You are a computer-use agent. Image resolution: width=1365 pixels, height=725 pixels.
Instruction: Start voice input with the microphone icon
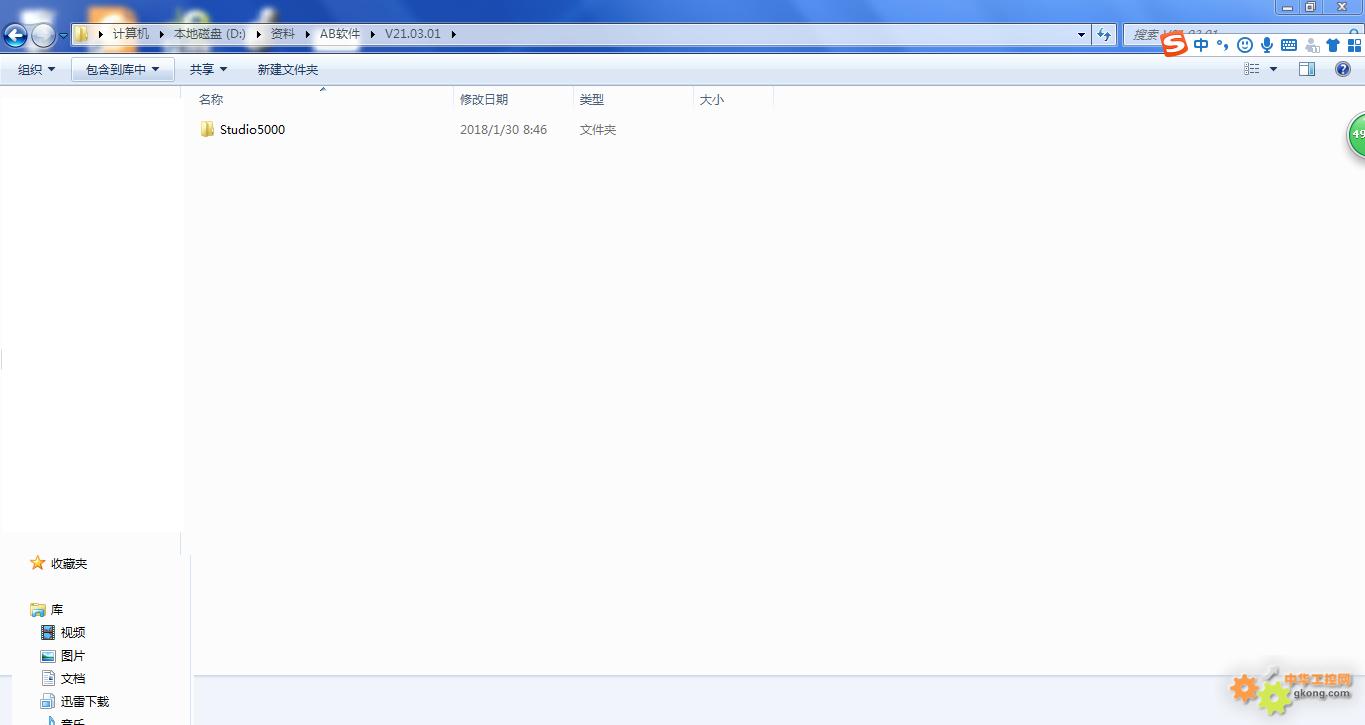(1267, 45)
